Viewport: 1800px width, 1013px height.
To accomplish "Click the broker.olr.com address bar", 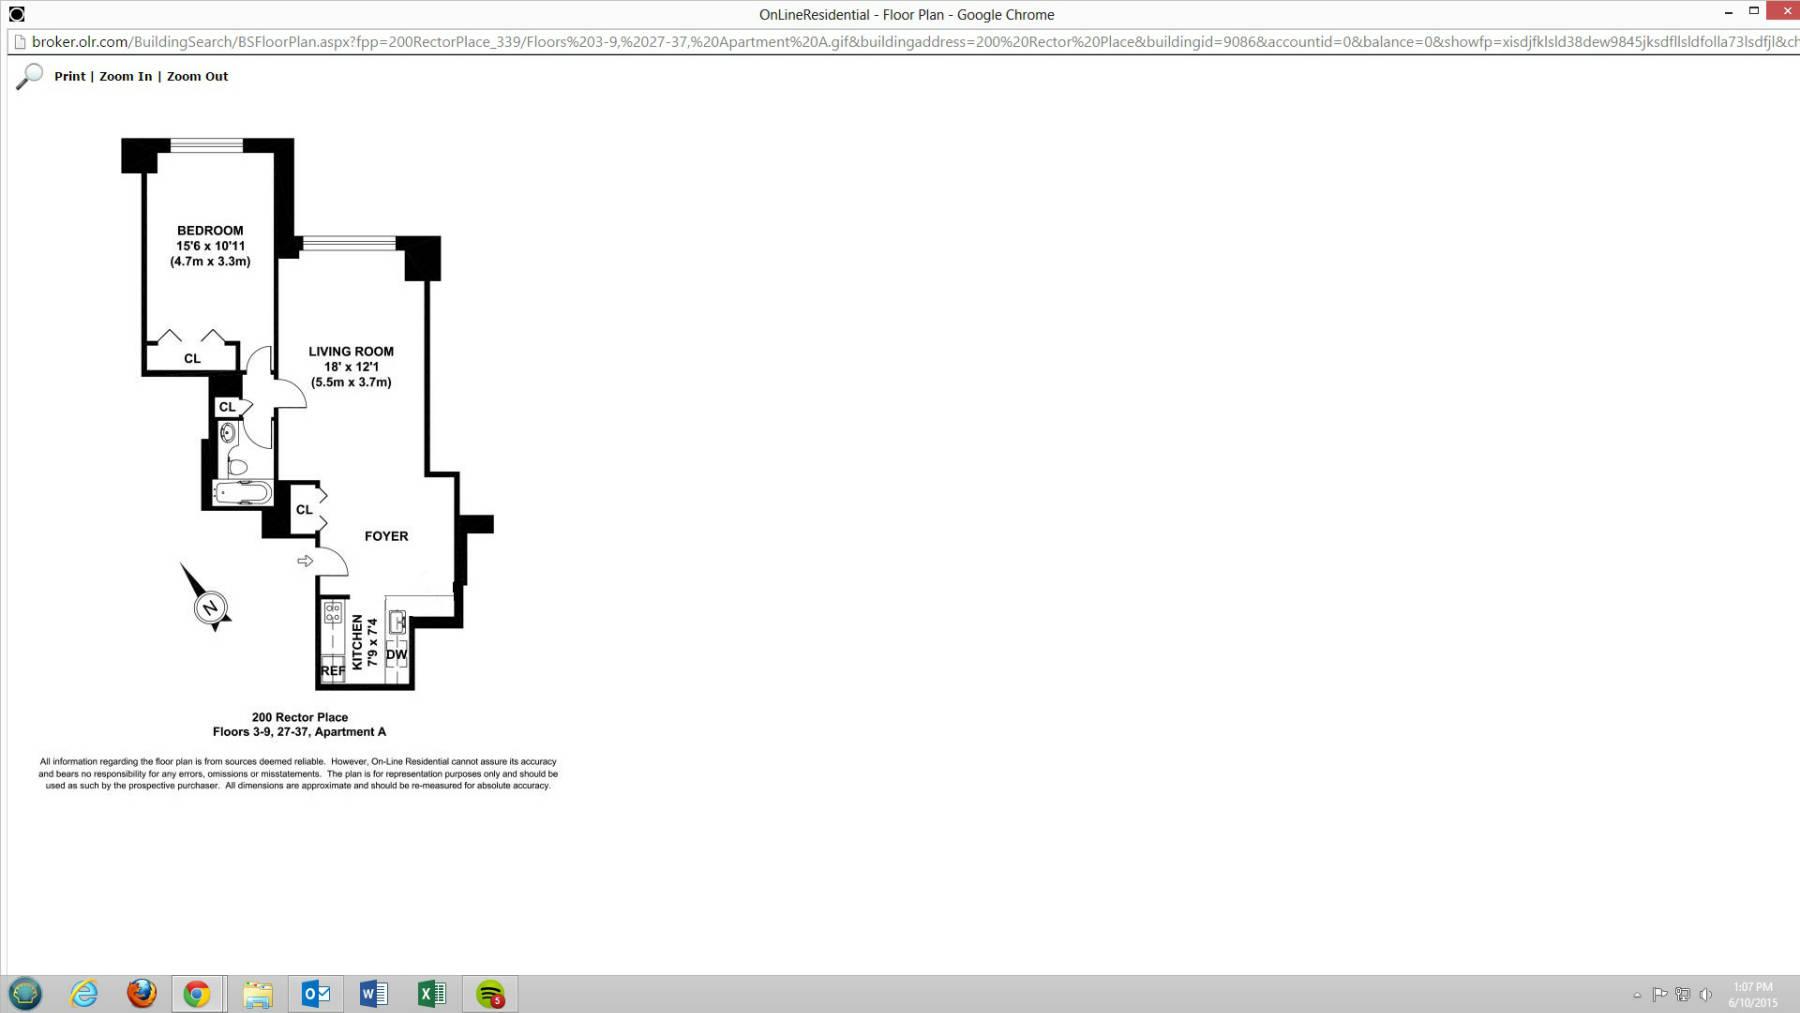I will [x=900, y=42].
